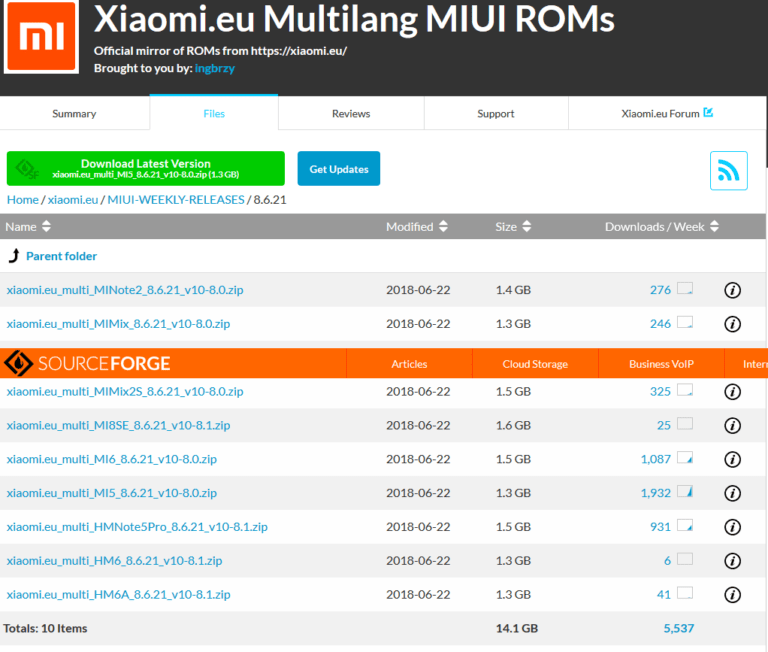Open download stats chart for MI6 row
Image resolution: width=768 pixels, height=652 pixels.
tap(685, 459)
